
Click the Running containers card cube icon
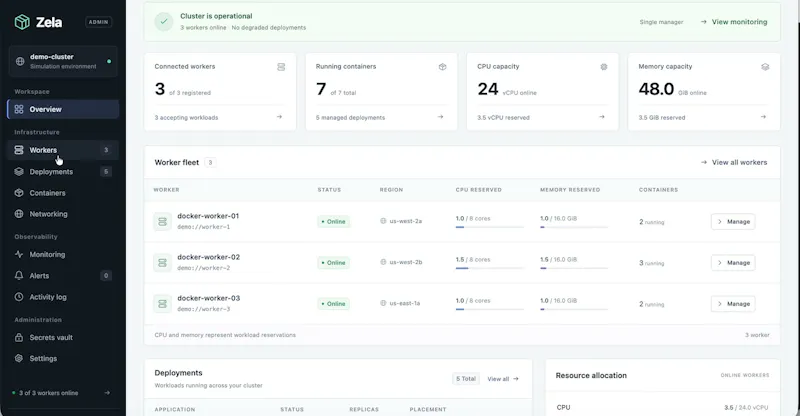pos(442,67)
